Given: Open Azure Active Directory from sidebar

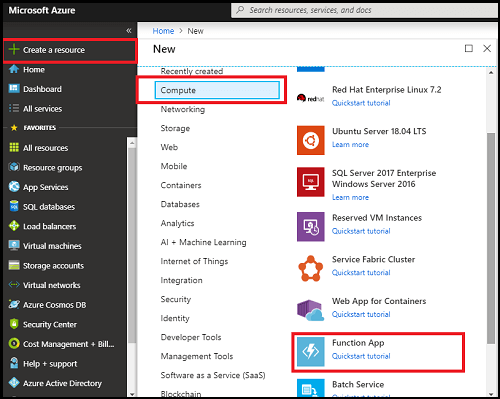Looking at the screenshot, I should tap(55, 383).
